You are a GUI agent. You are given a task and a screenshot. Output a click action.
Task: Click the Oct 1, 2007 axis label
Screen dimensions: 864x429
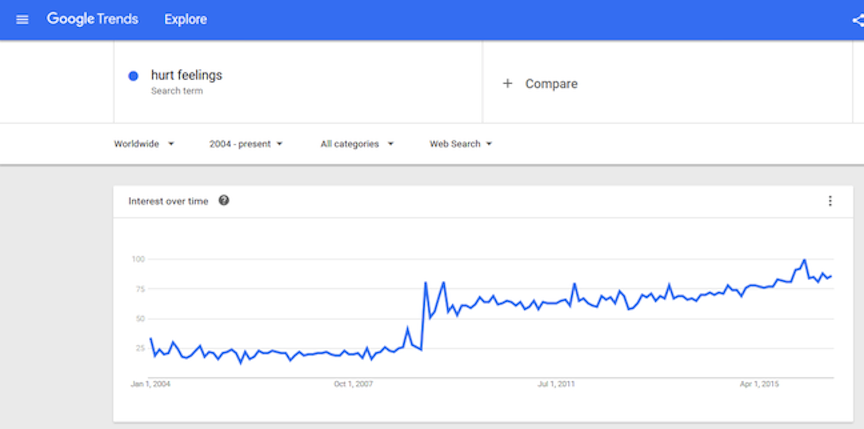(353, 384)
